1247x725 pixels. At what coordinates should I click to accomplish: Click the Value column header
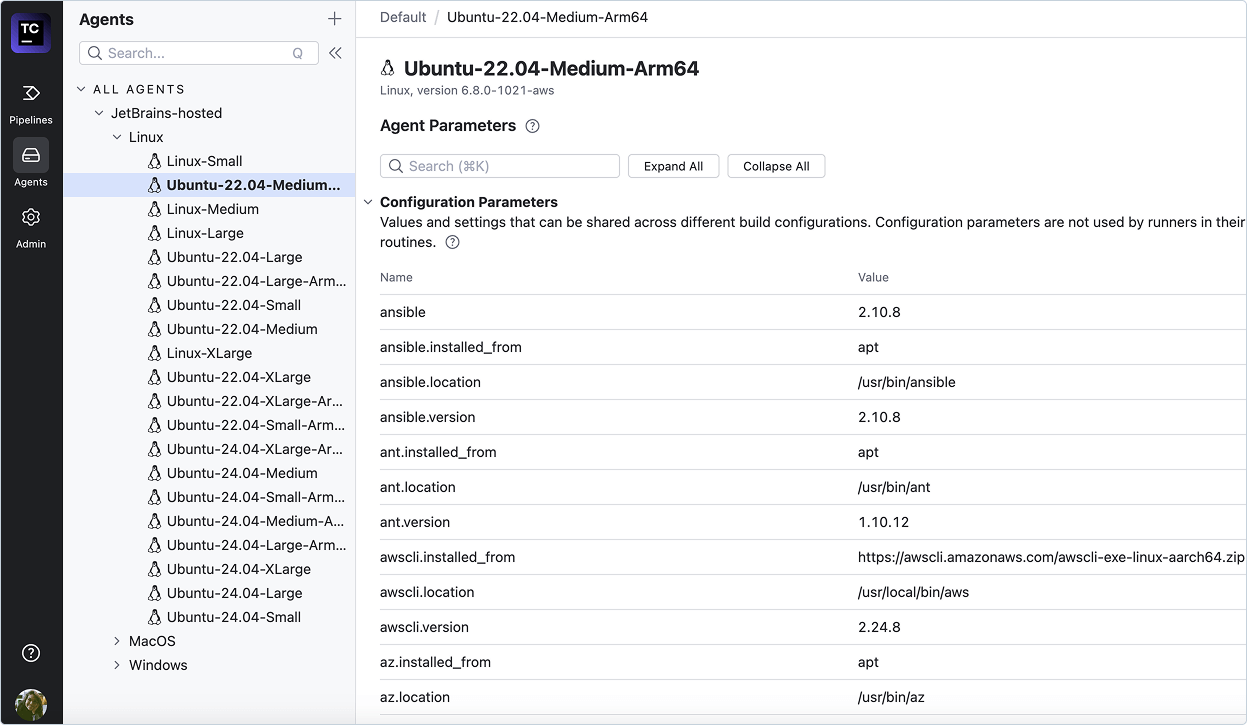pos(873,277)
